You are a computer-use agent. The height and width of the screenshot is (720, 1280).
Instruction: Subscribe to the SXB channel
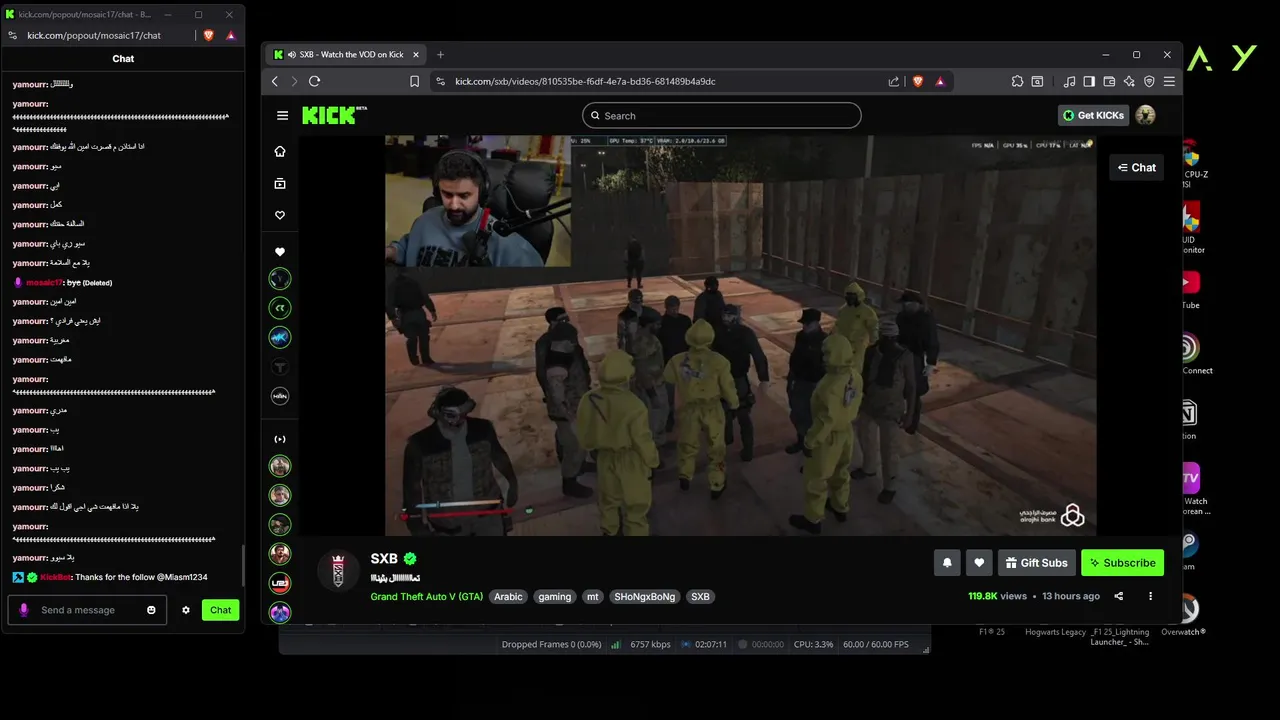[1122, 563]
